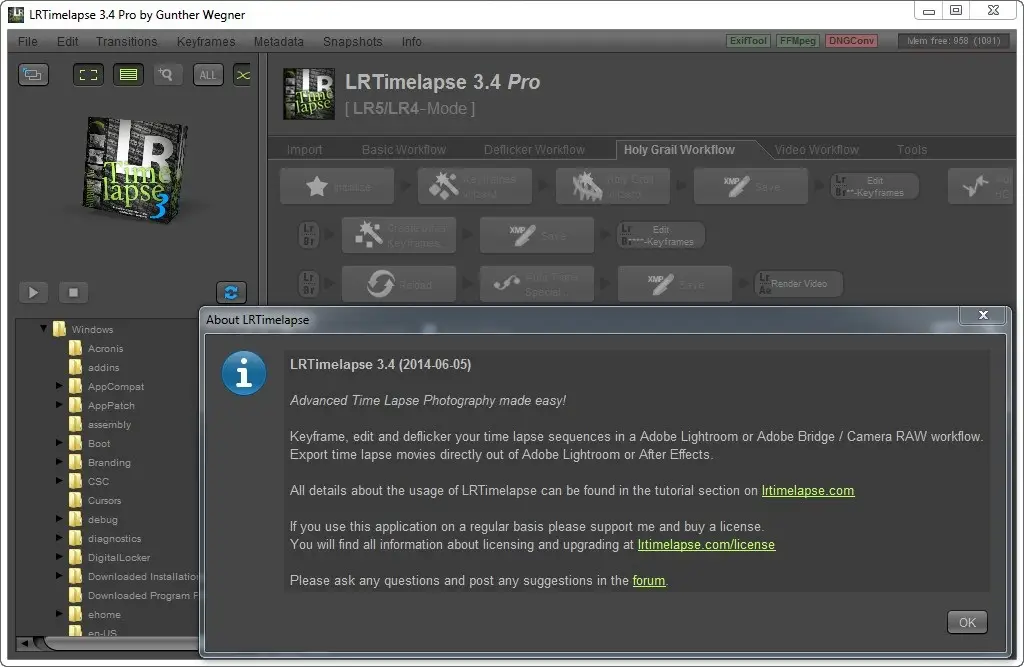
Task: Click the FFMpeg status indicator
Action: [x=797, y=41]
